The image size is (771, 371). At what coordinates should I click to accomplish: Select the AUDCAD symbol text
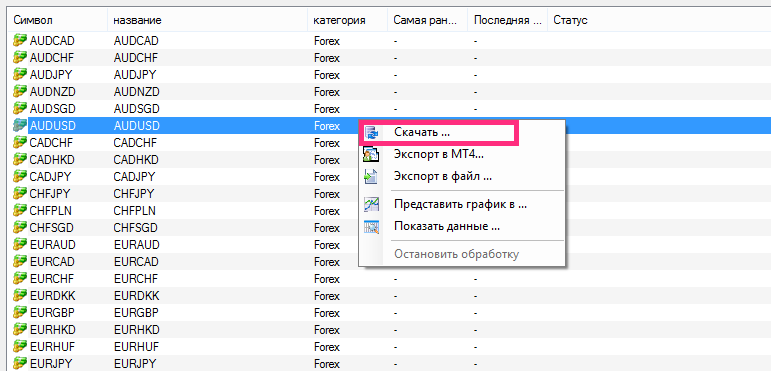pyautogui.click(x=52, y=40)
